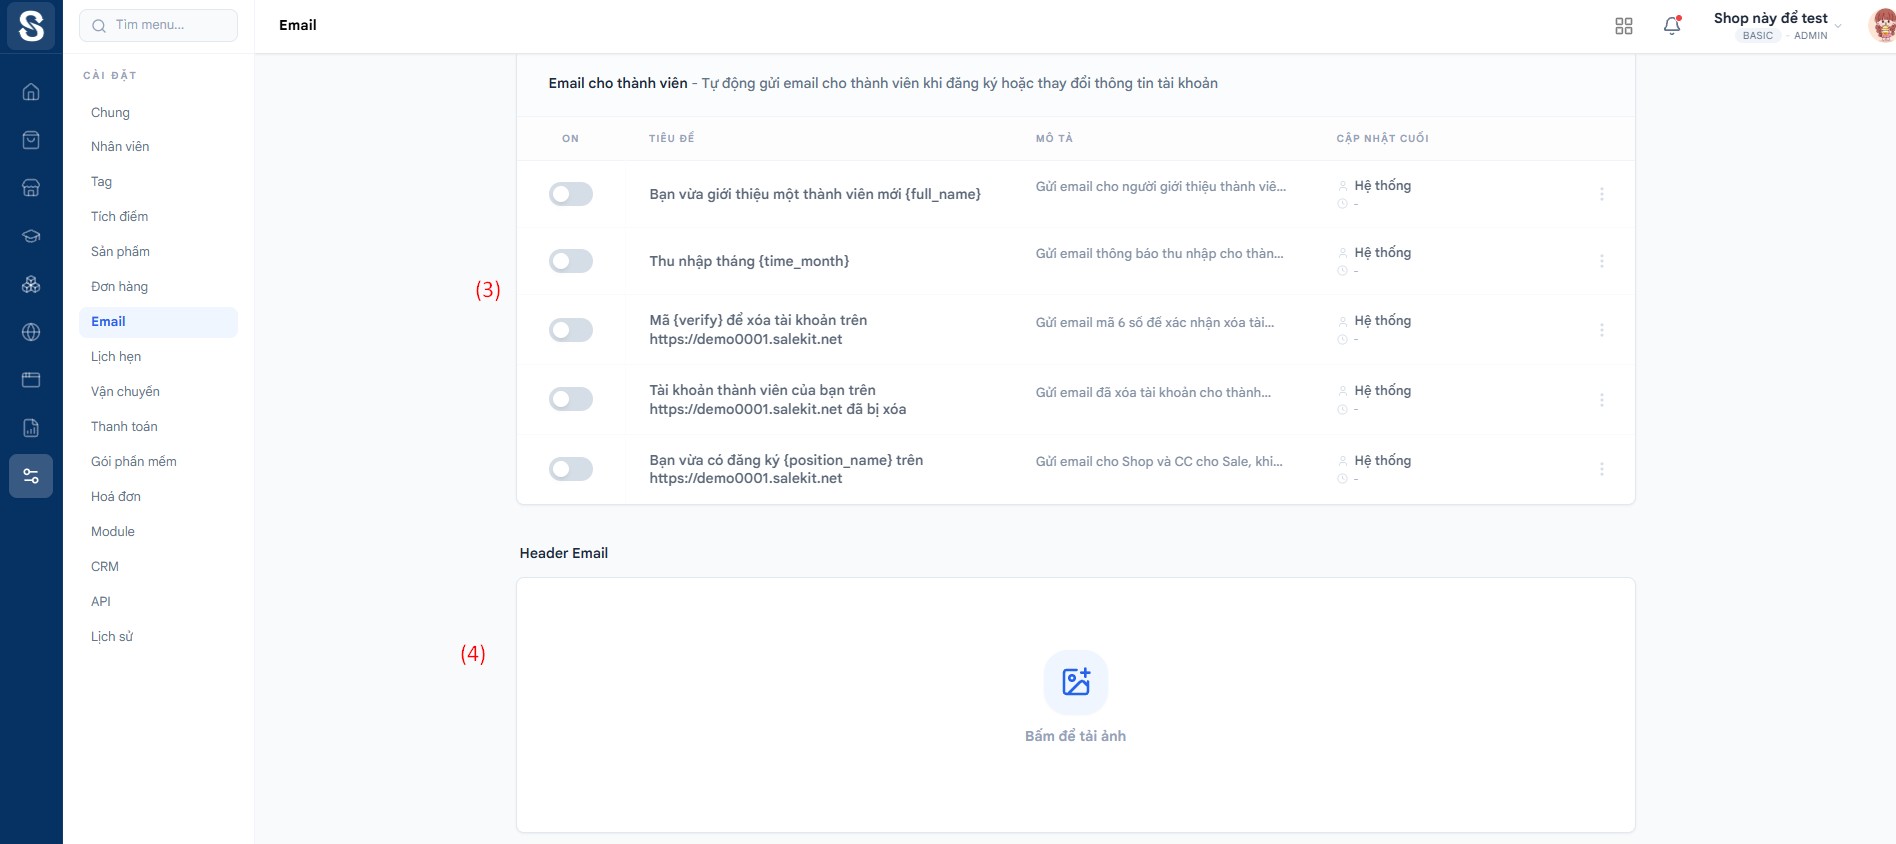Screen dimensions: 1896x844
Task: Turn on 'Tài khoản thành viên' deleted email toggle
Action: click(571, 399)
